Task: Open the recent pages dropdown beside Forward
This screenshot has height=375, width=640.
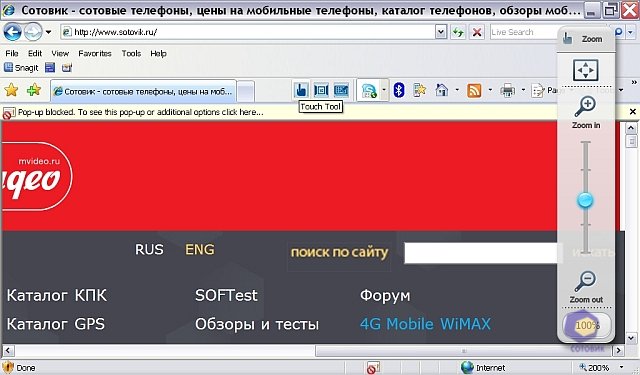Action: click(x=49, y=32)
